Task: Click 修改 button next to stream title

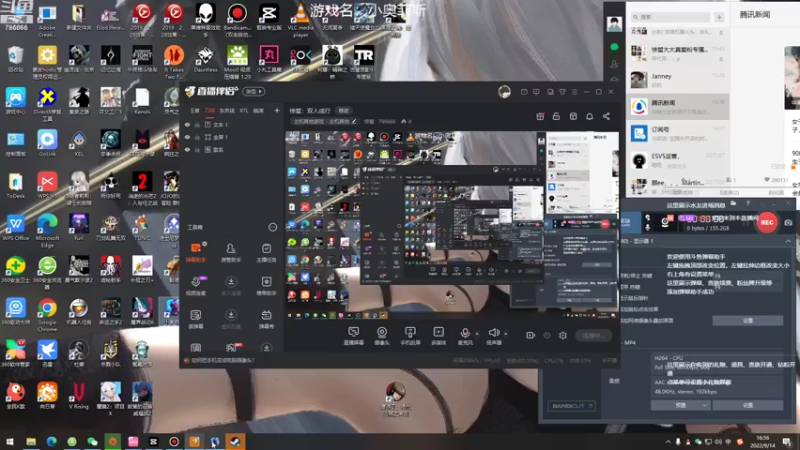Action: click(x=343, y=111)
